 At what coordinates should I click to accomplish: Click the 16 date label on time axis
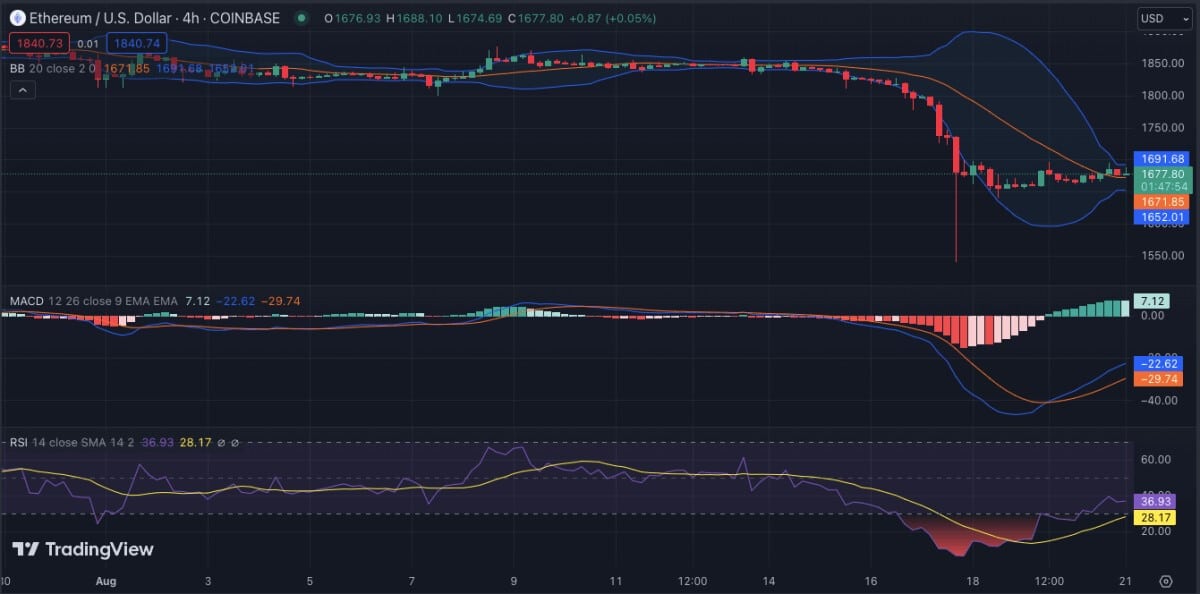(x=871, y=581)
